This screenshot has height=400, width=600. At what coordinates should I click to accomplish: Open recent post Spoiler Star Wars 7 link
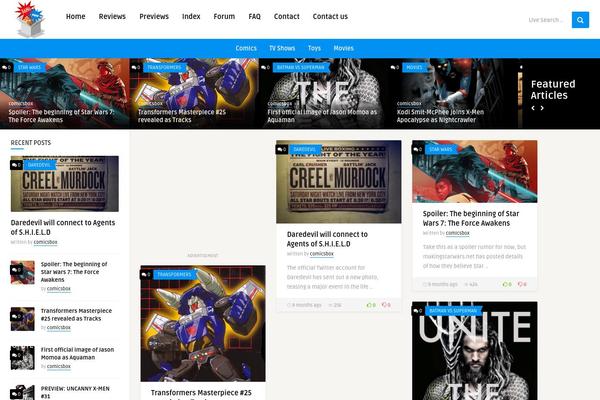click(x=74, y=272)
